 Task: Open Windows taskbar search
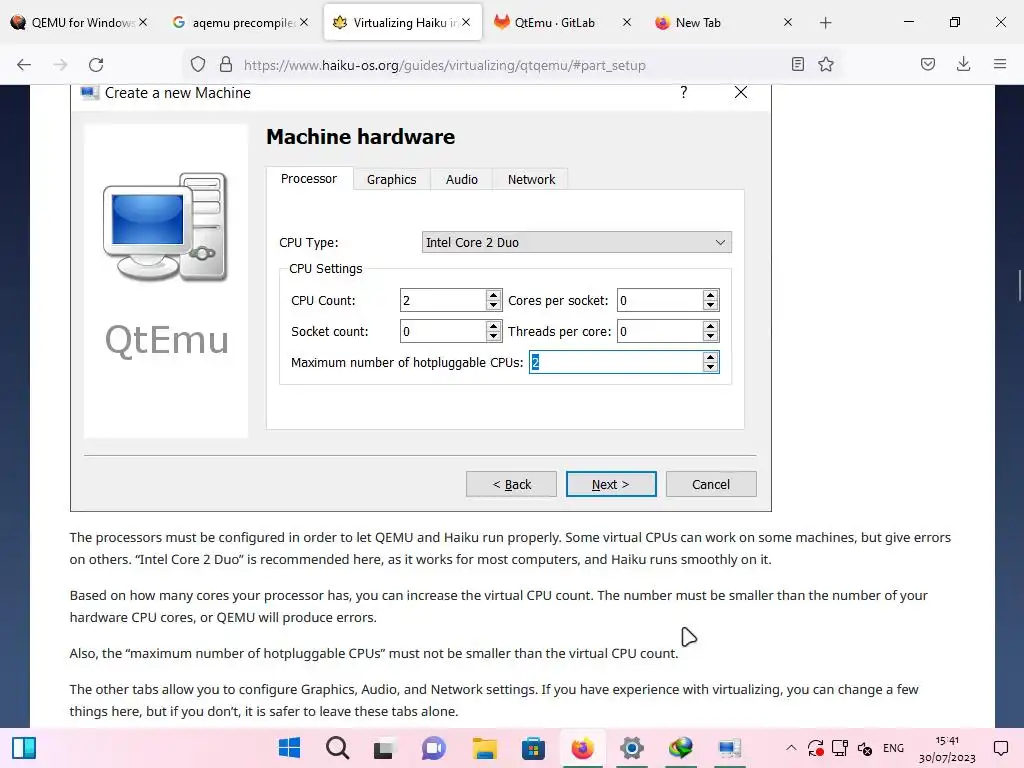tap(338, 748)
